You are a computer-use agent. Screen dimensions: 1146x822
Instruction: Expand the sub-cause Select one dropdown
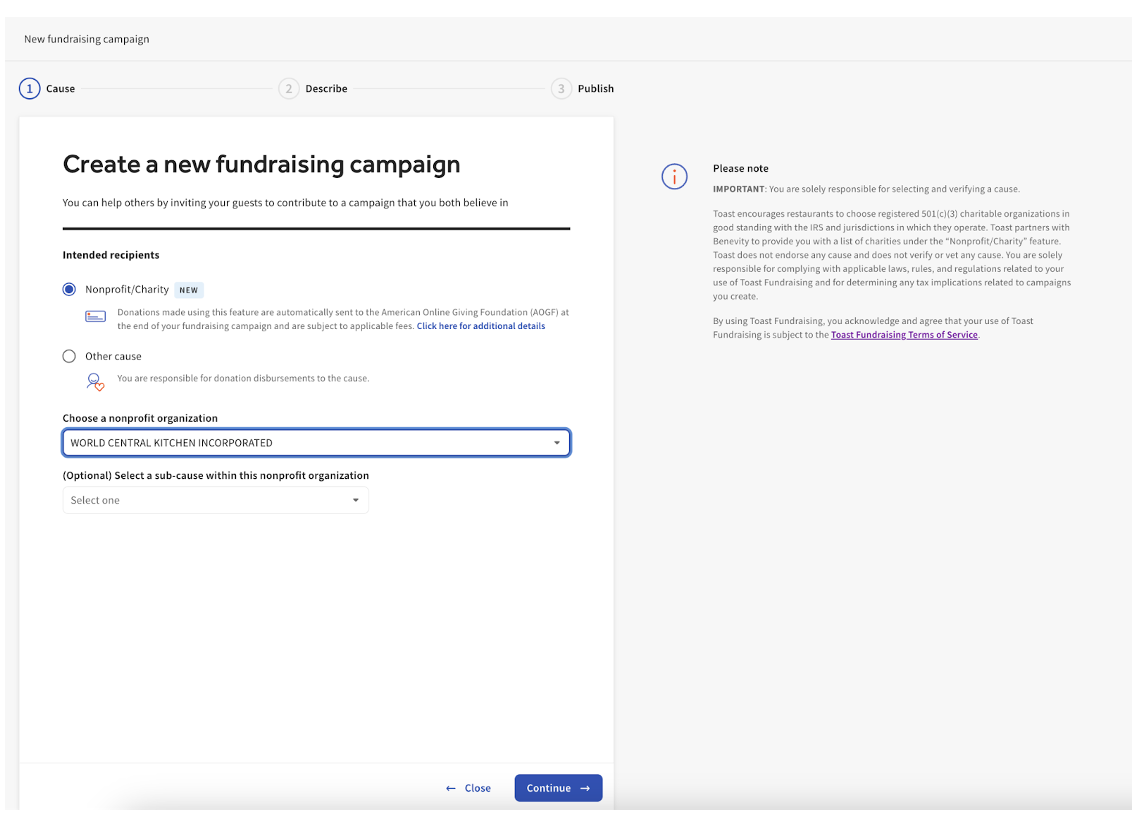pos(355,501)
